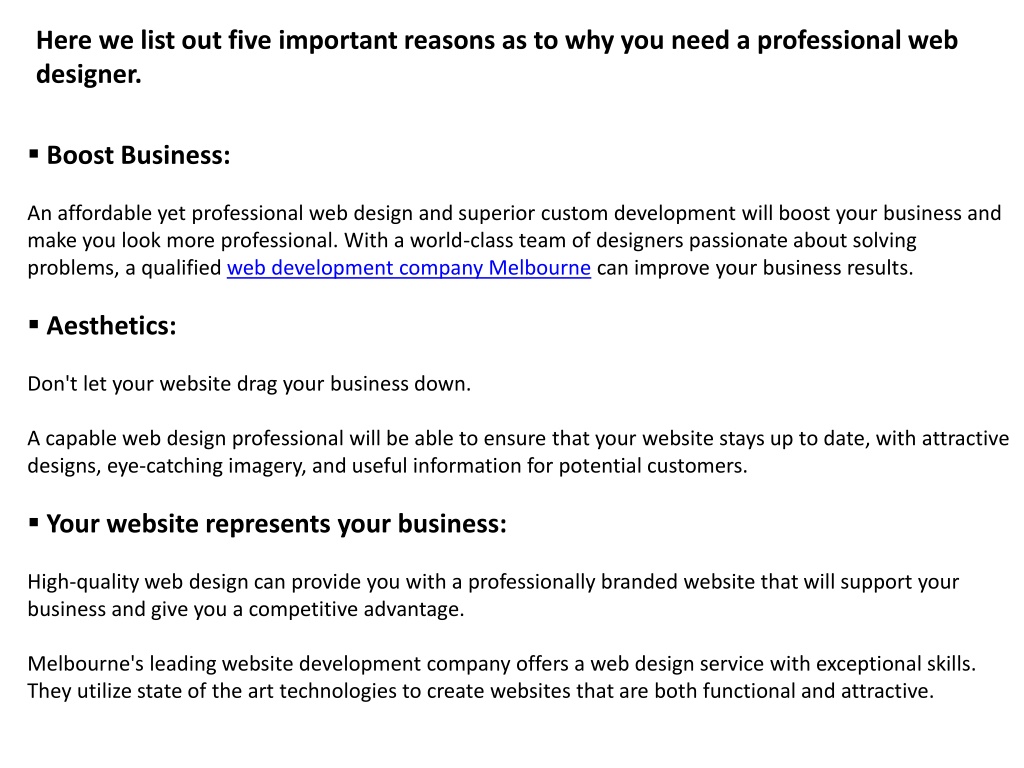This screenshot has width=1024, height=768.
Task: Click the paragraph starting An affordable yet professional
Action: 514,241
